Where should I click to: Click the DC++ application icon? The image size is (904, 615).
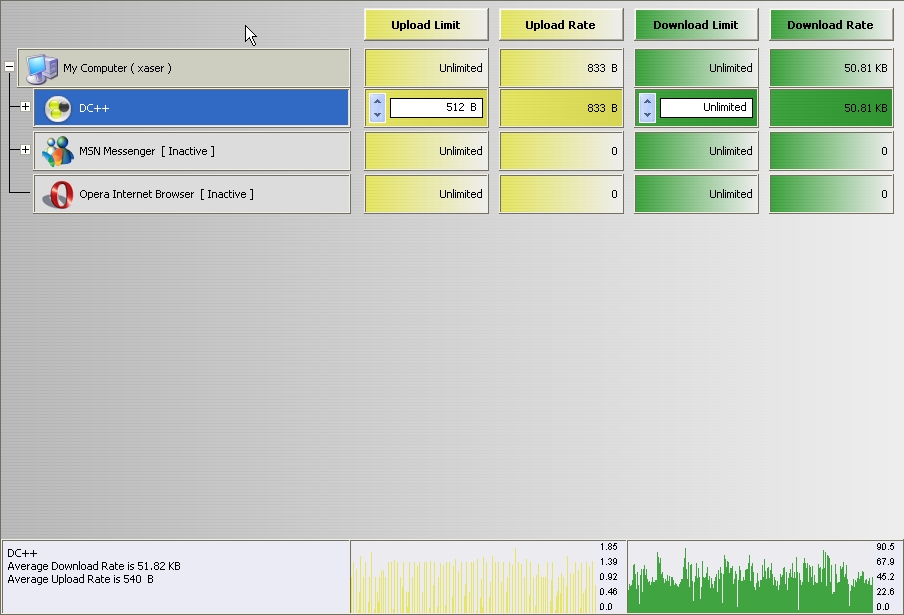pos(58,108)
